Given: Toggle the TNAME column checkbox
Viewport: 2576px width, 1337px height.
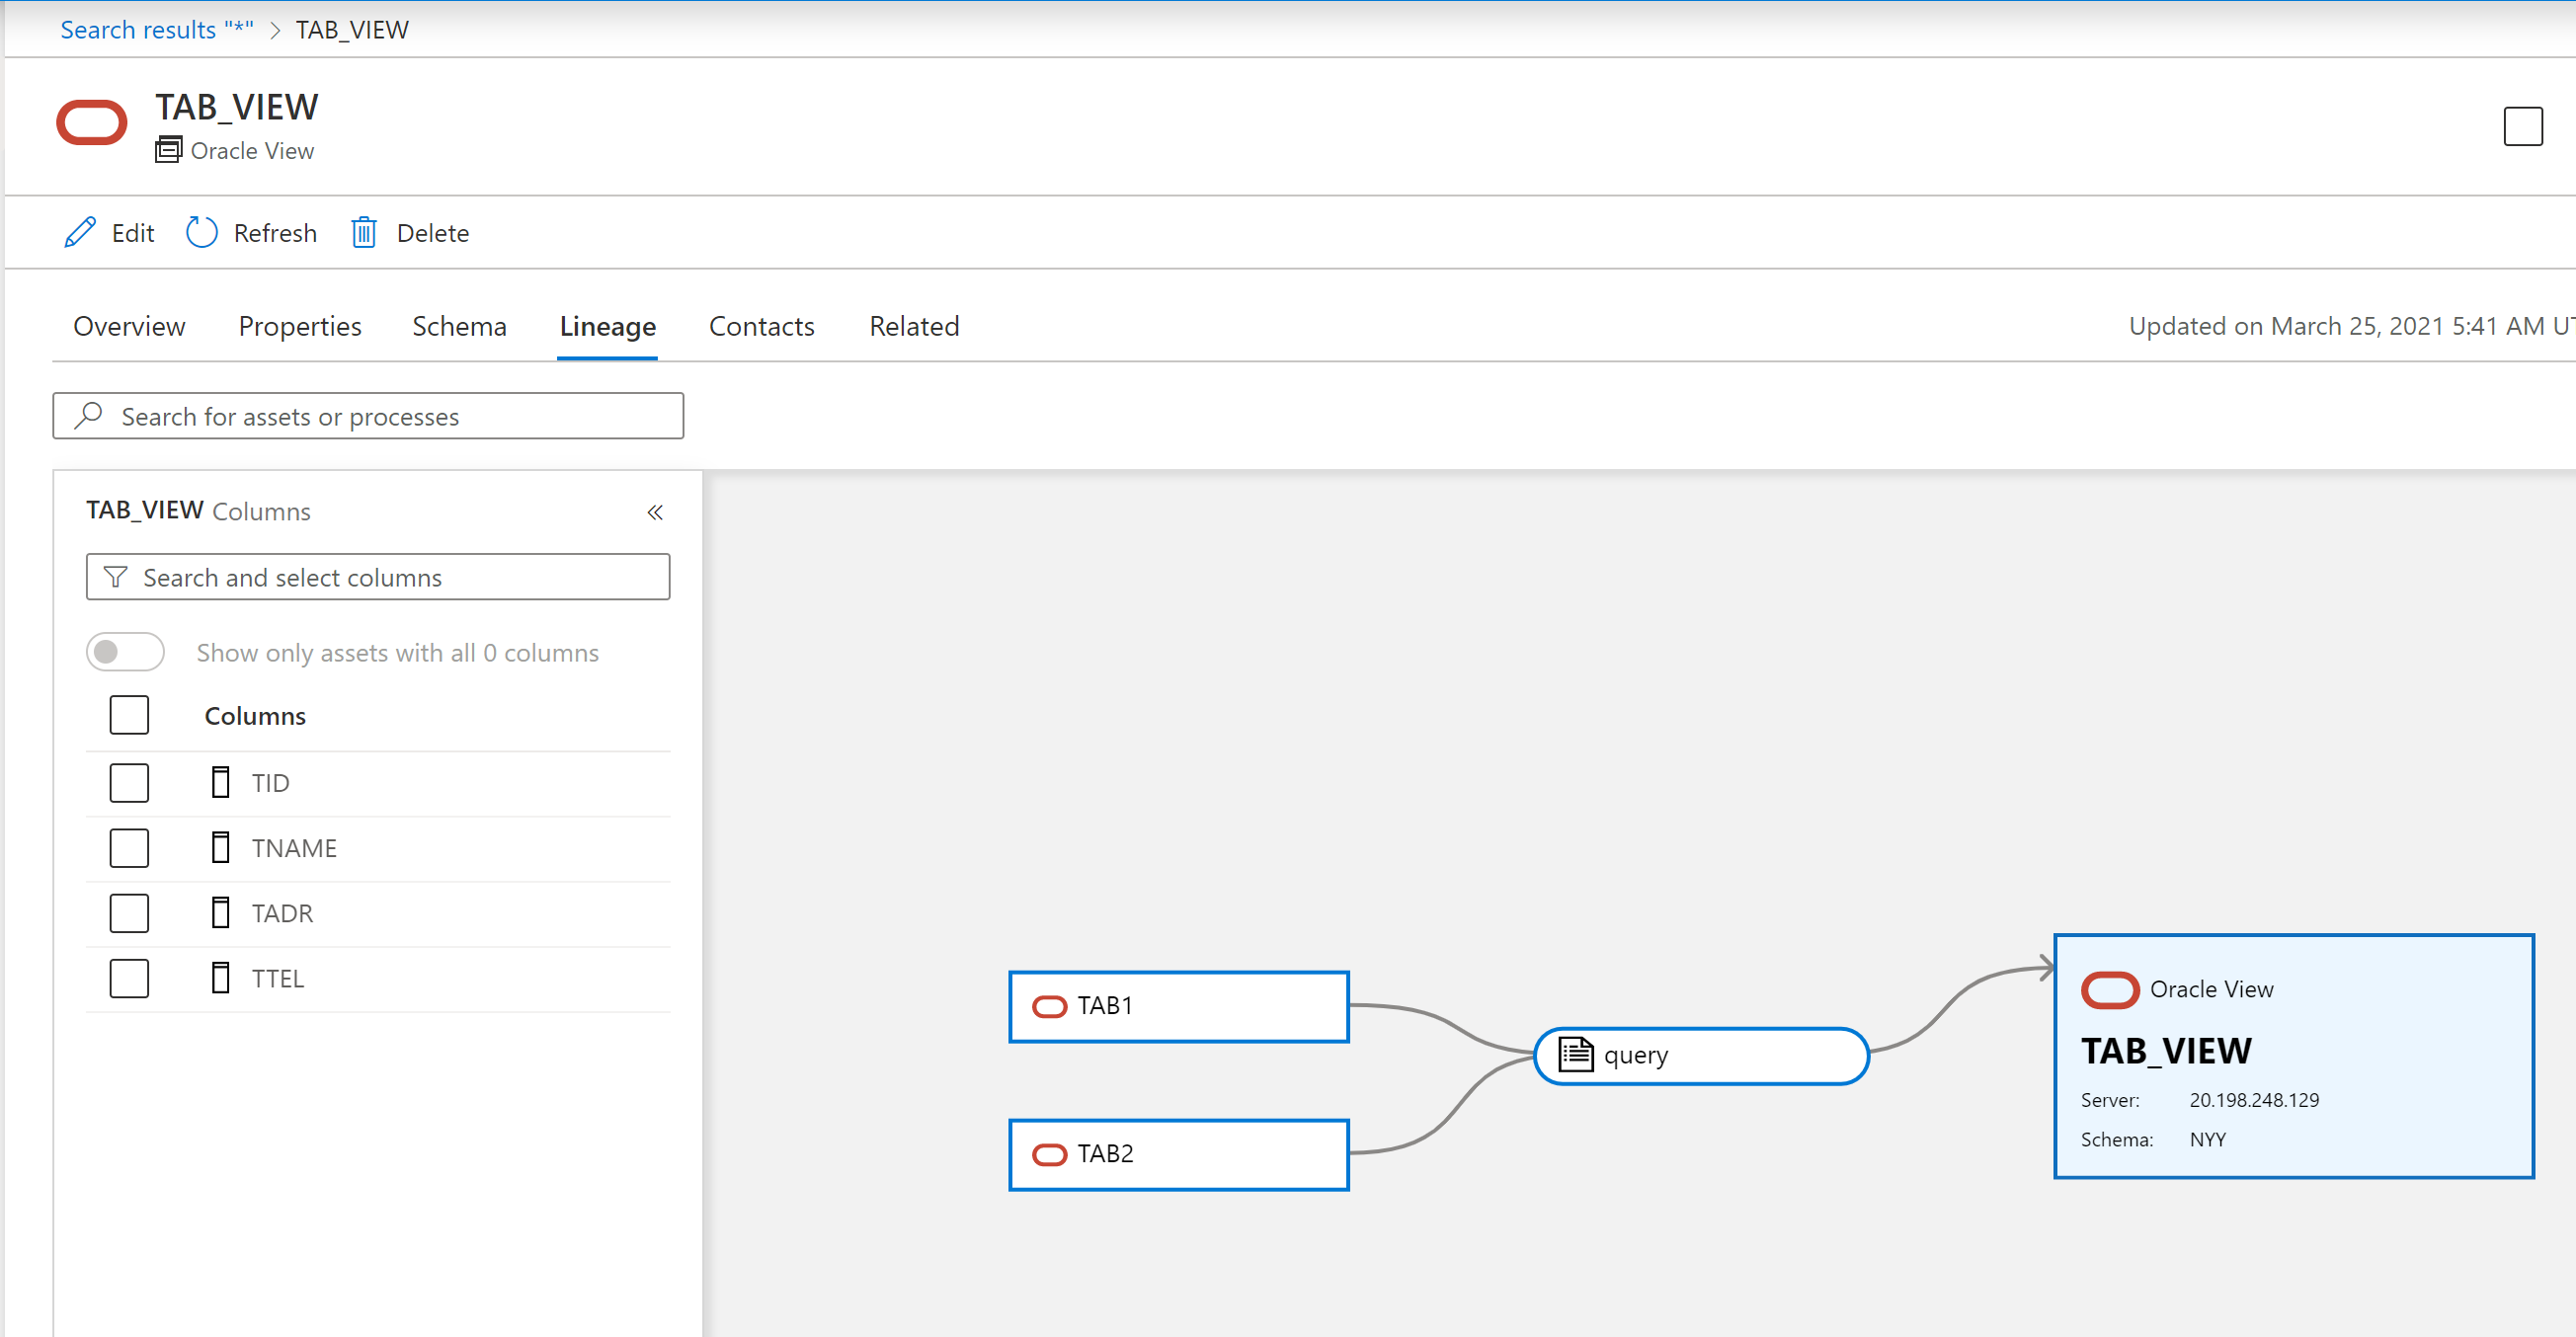Looking at the screenshot, I should [x=129, y=846].
